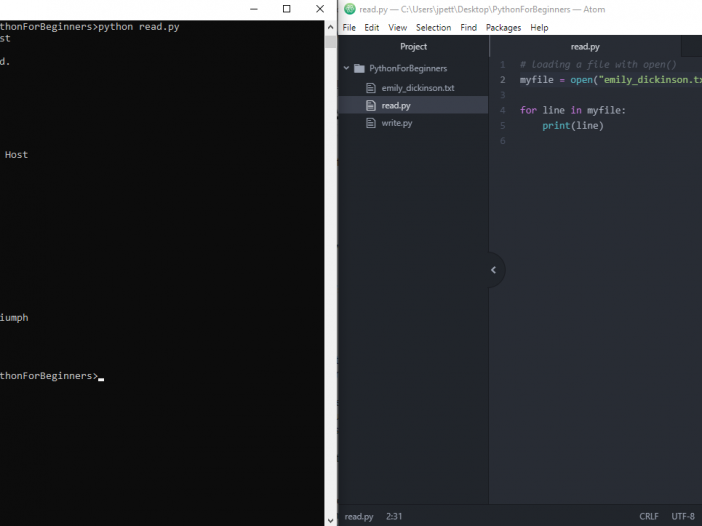
Task: Open the Find menu
Action: coord(468,28)
